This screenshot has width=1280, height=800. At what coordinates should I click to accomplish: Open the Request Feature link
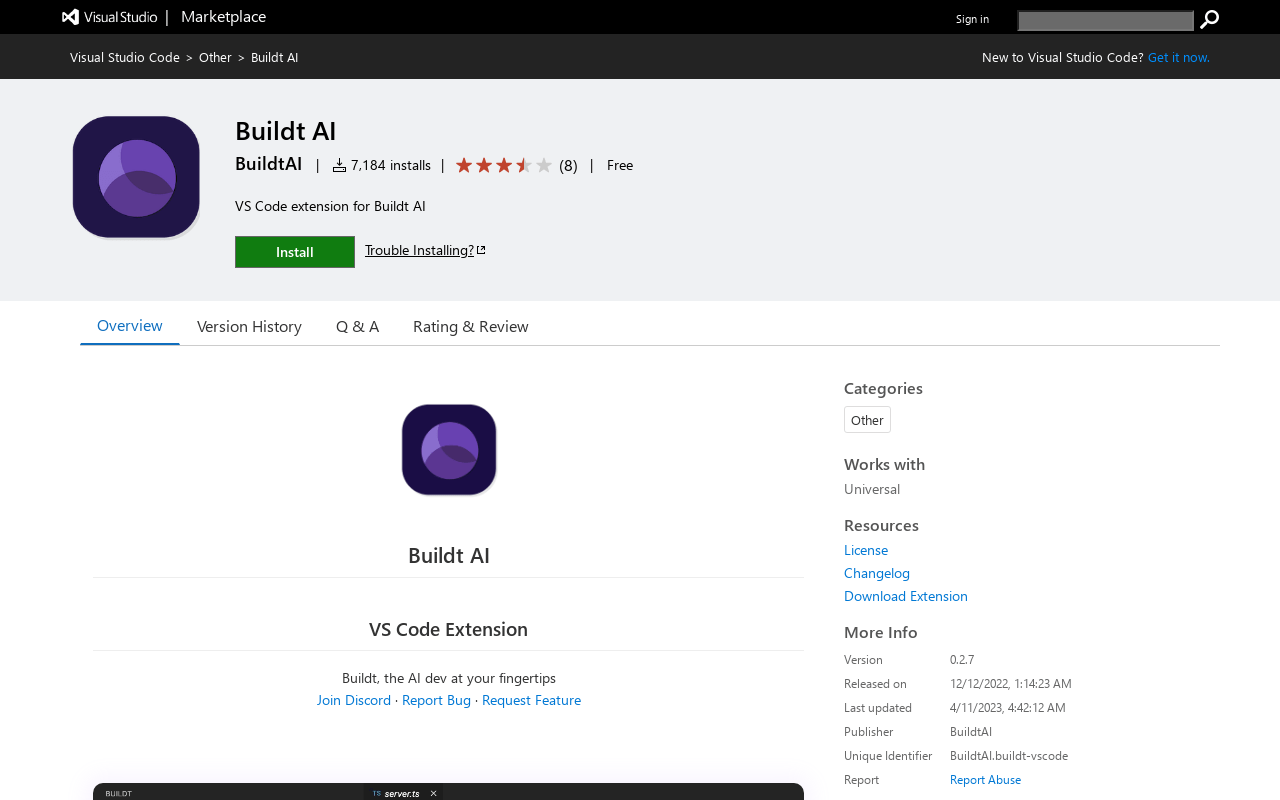click(x=531, y=700)
